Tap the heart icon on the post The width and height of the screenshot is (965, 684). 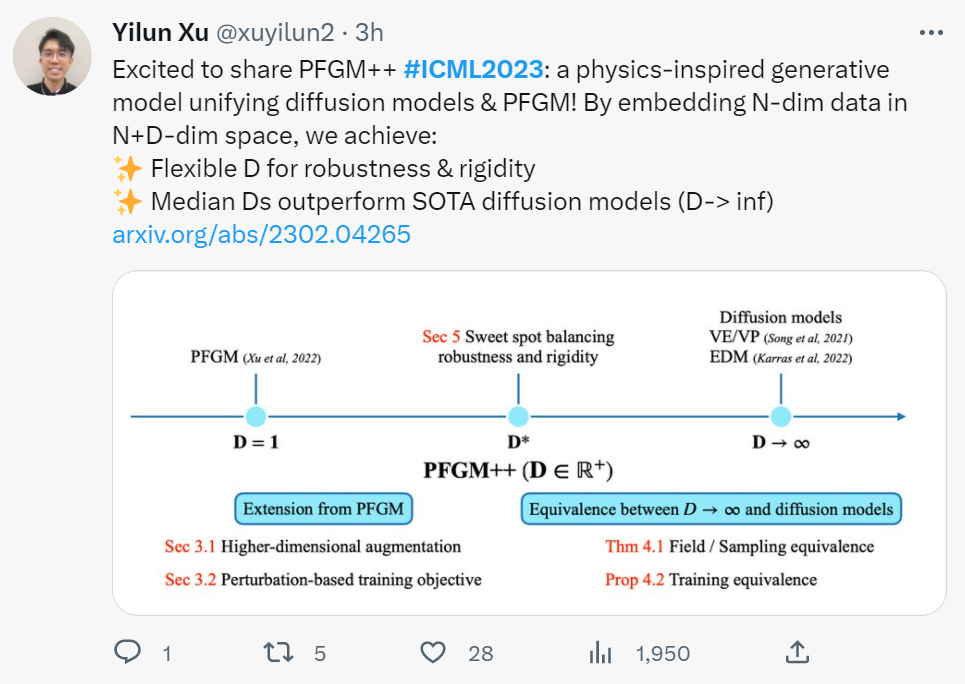432,652
